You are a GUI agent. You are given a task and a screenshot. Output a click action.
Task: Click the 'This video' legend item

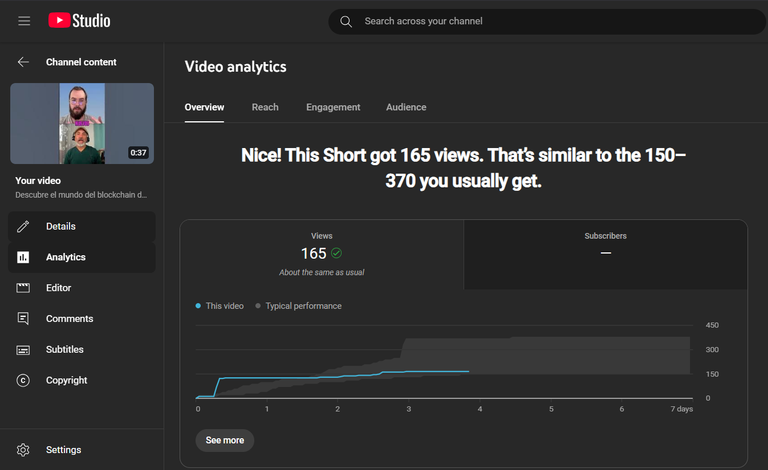pyautogui.click(x=219, y=306)
